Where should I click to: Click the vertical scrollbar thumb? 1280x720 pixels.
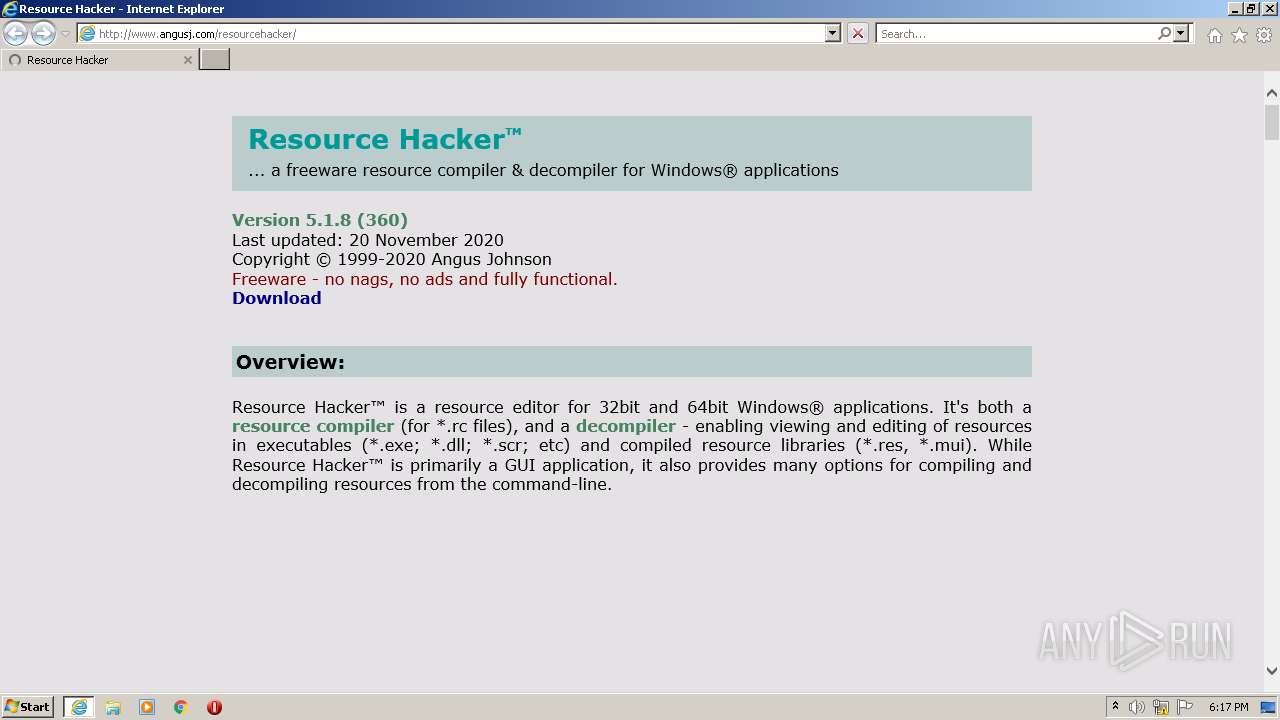1272,122
